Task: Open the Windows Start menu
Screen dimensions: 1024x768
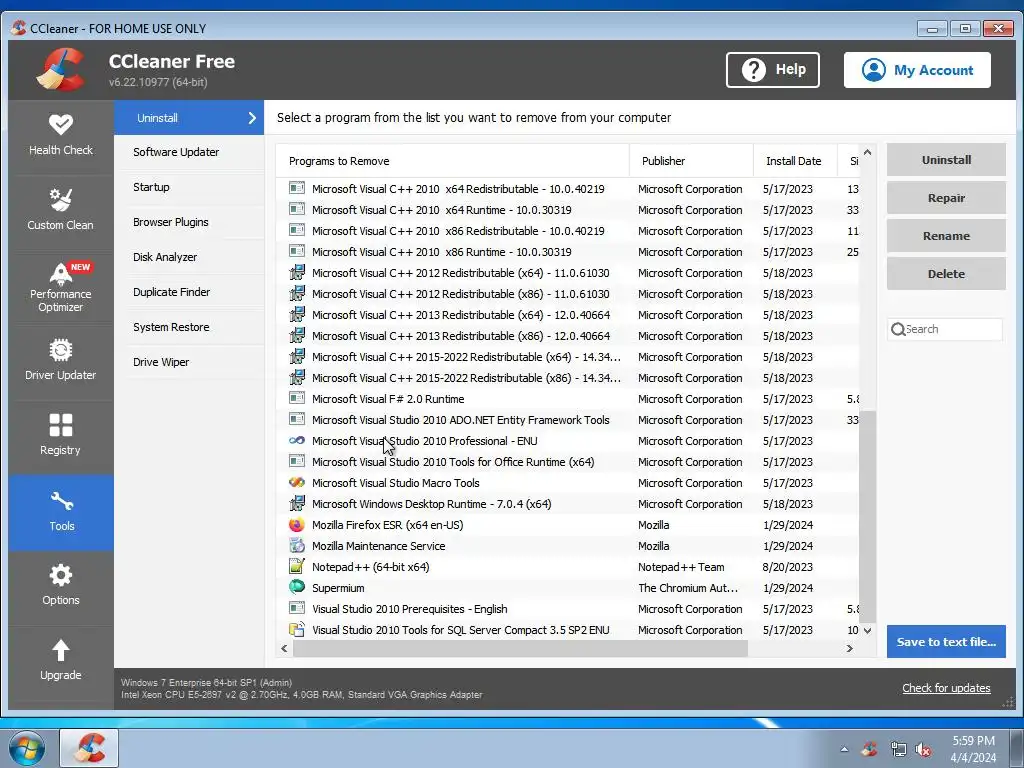Action: tap(27, 748)
